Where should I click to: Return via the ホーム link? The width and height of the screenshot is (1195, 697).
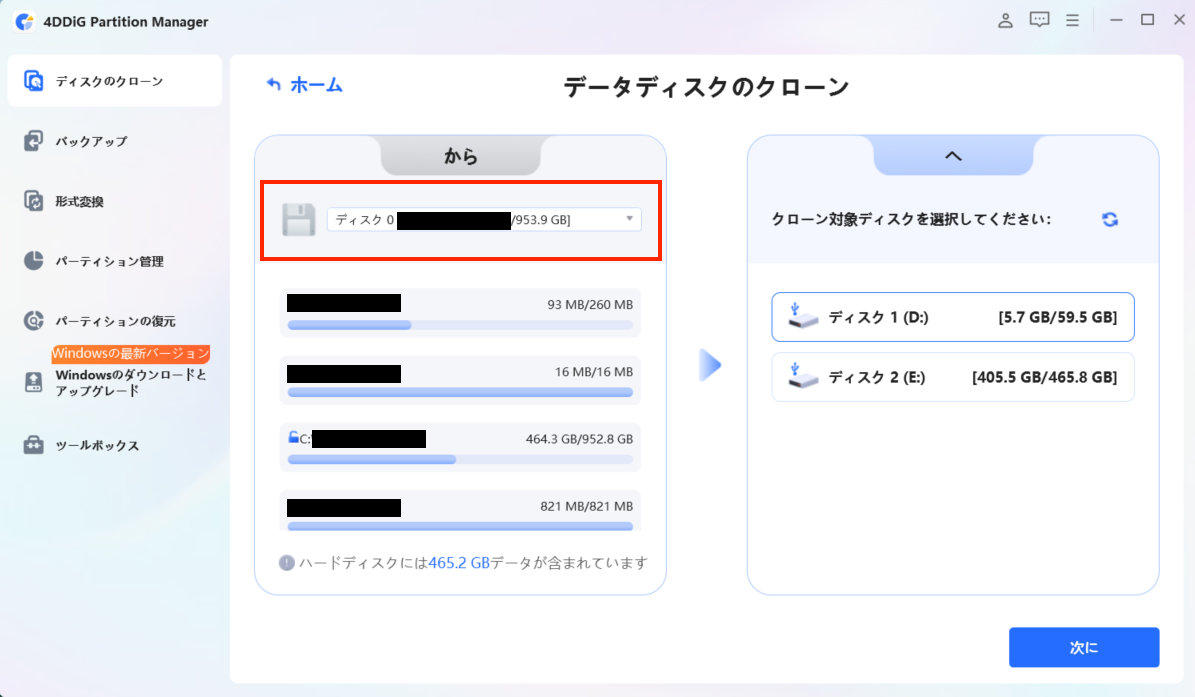tap(305, 85)
